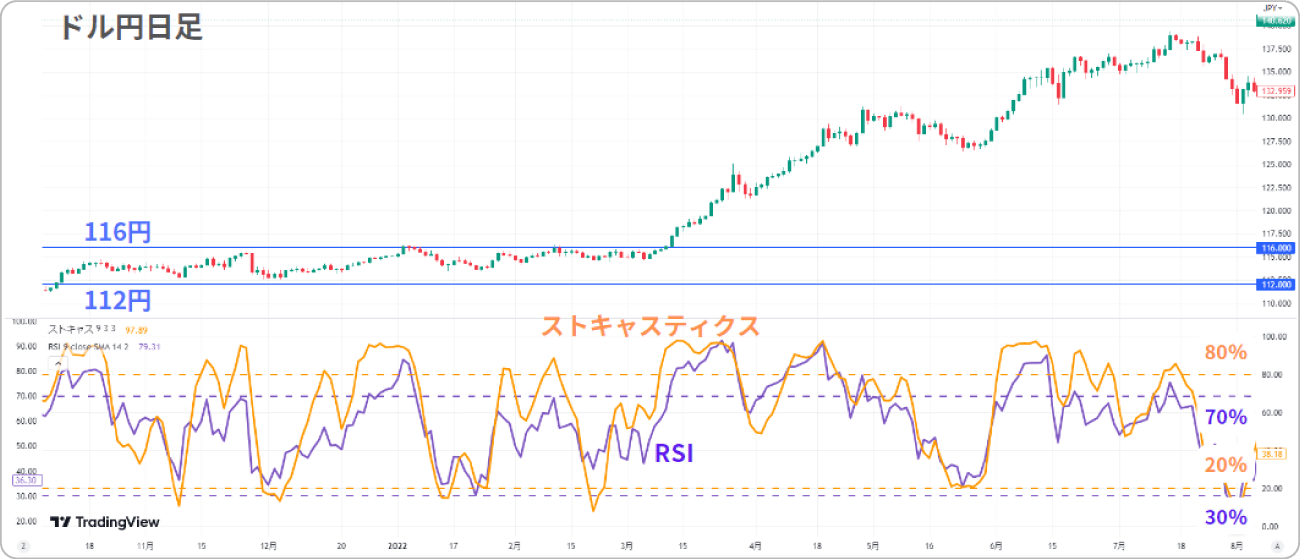Click the blue 116円 annotation label
The height and width of the screenshot is (559, 1300).
pyautogui.click(x=117, y=234)
